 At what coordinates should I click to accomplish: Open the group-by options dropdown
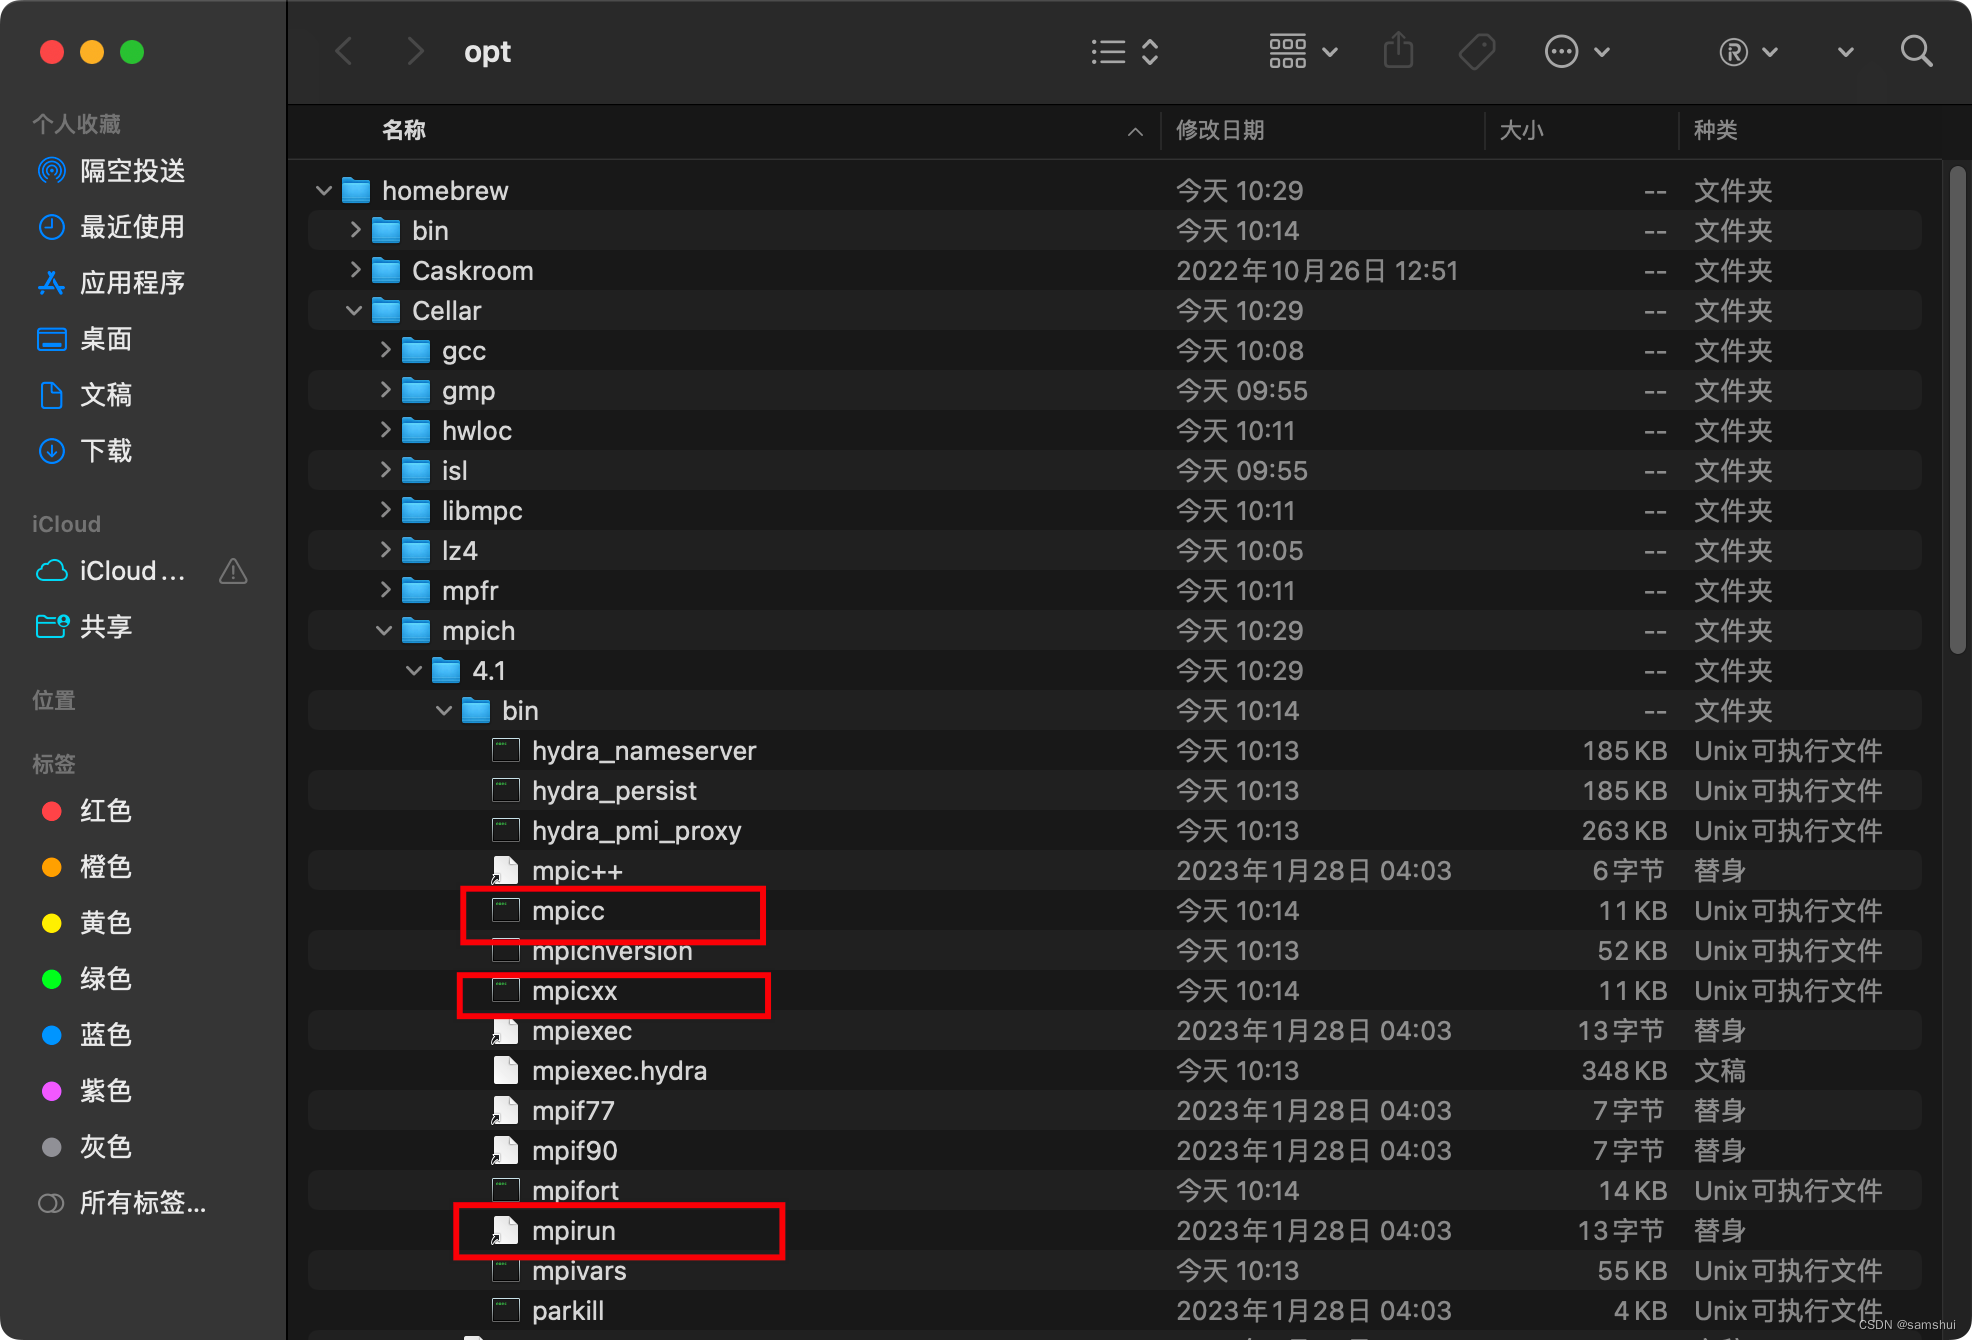[1302, 51]
